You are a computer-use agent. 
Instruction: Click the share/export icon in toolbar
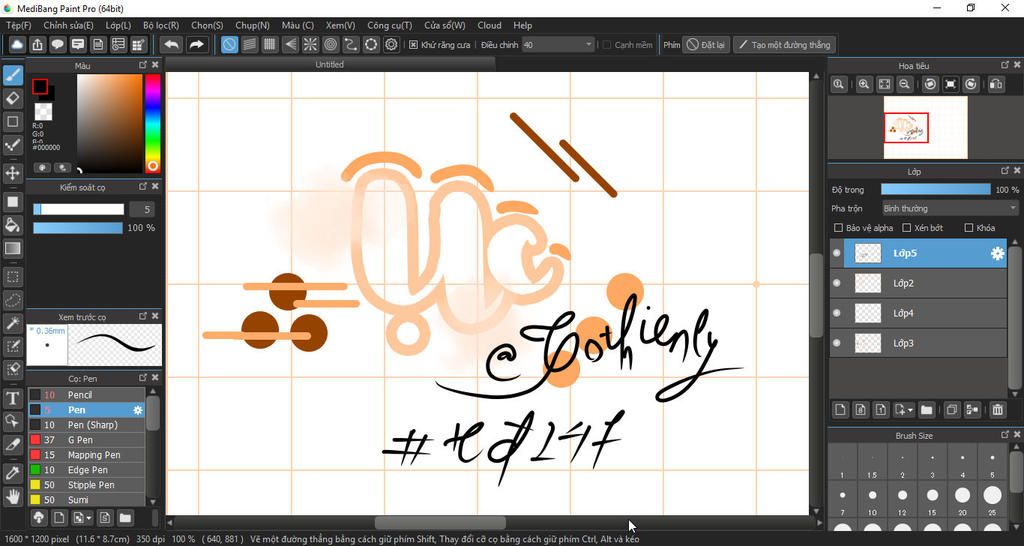37,44
